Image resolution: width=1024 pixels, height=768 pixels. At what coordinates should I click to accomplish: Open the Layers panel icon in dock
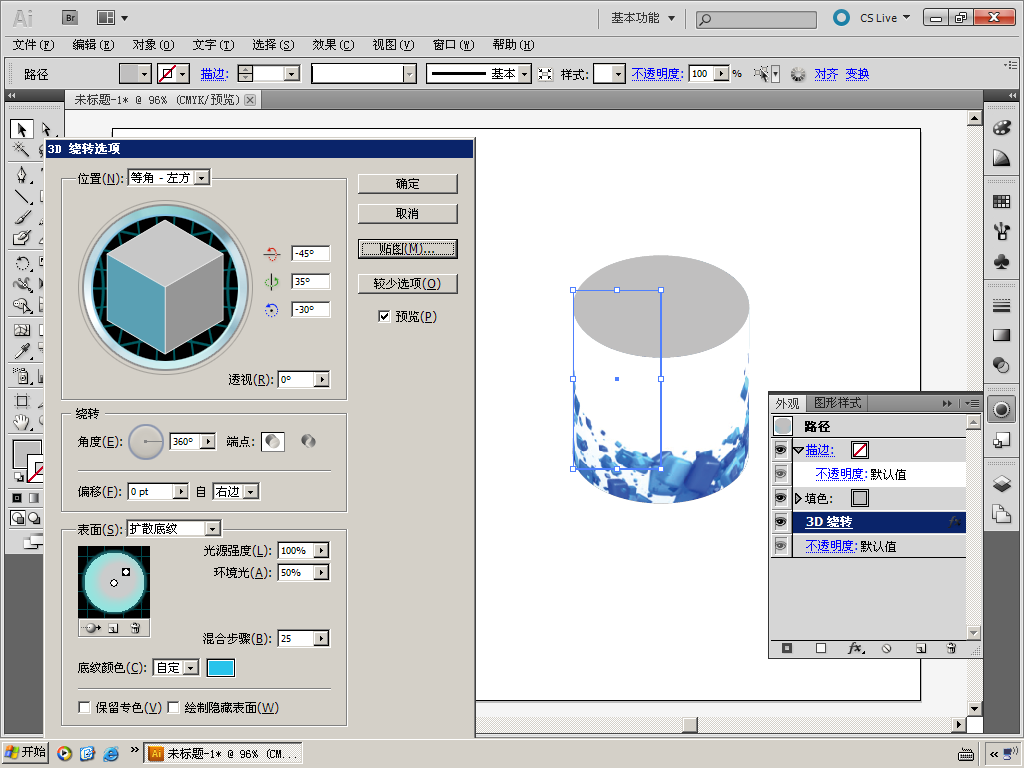(1001, 484)
